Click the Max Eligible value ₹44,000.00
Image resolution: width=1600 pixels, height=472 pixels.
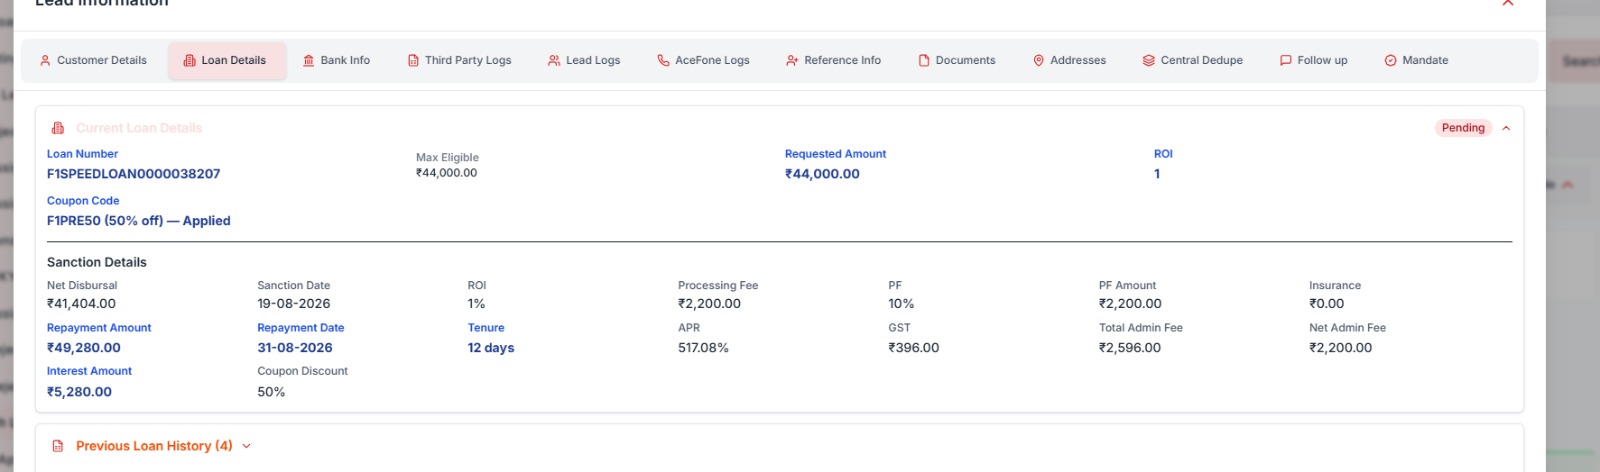pos(447,173)
